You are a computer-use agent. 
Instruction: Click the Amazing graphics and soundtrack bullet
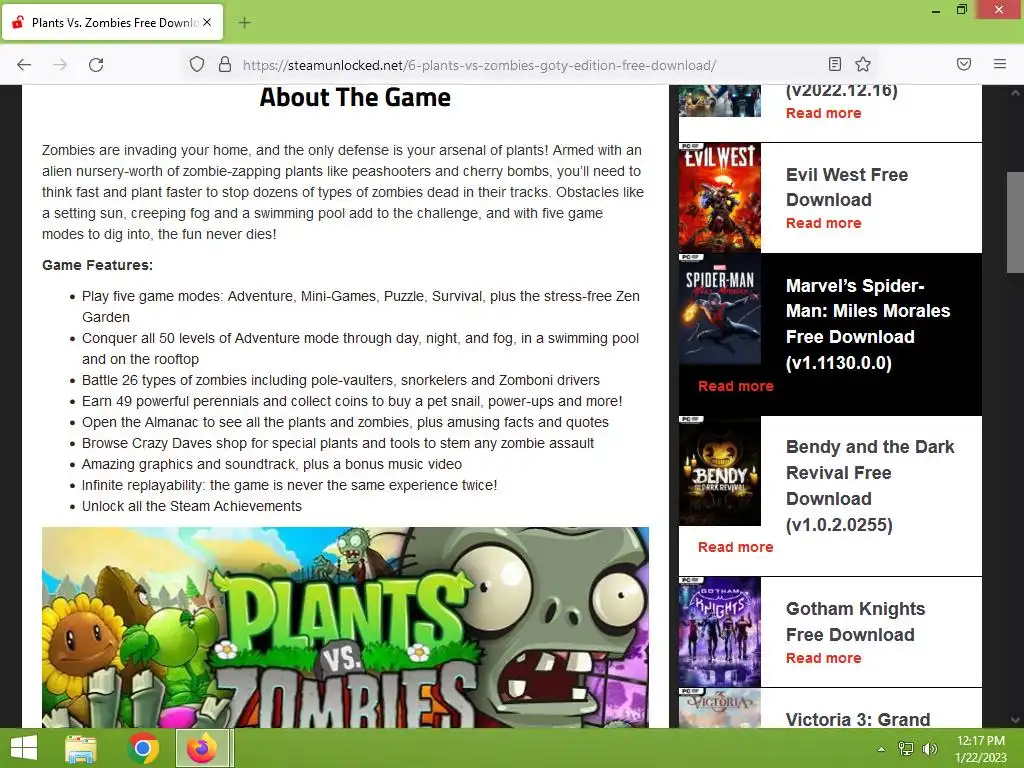click(272, 464)
